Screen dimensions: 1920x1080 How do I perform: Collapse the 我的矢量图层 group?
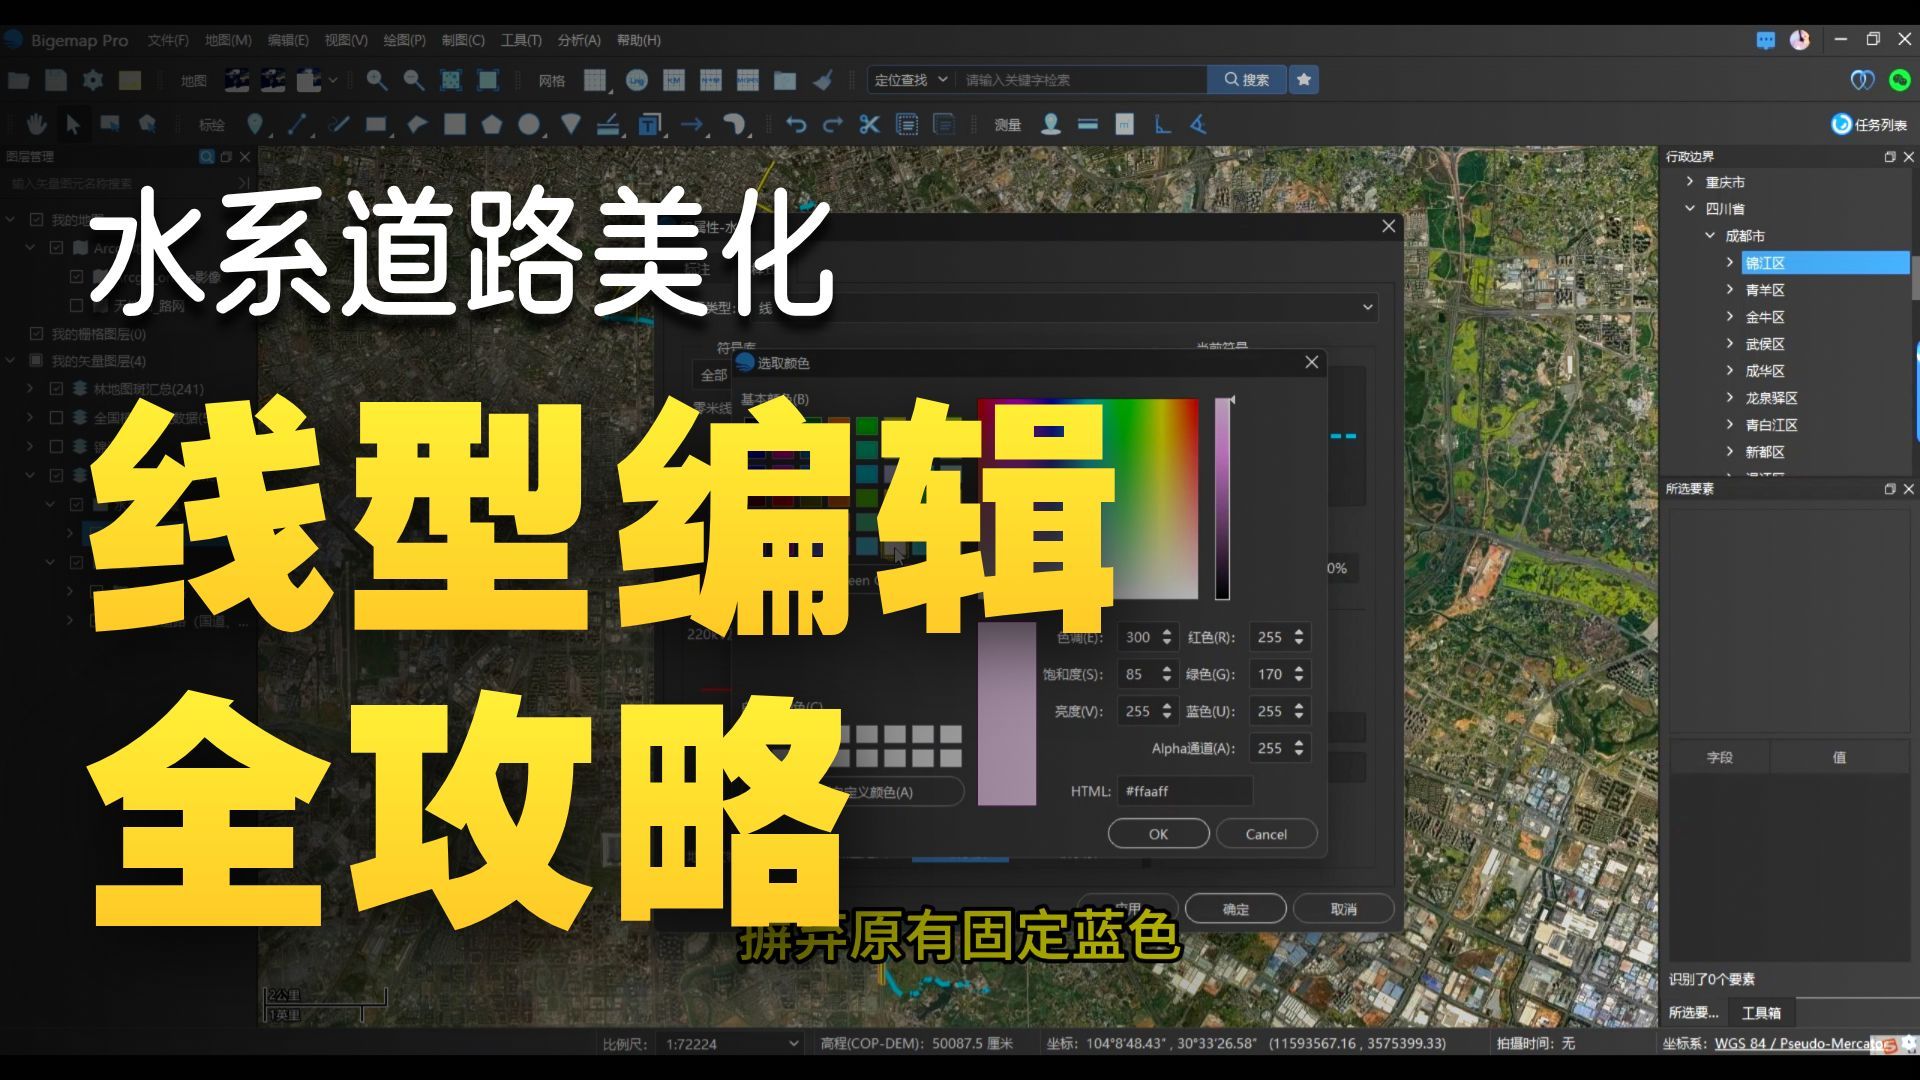pos(11,361)
